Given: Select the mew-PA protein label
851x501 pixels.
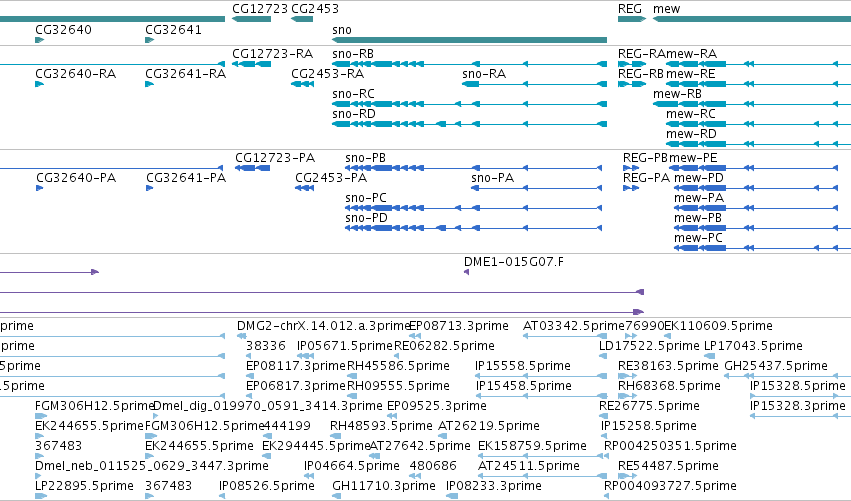Looking at the screenshot, I should click(x=699, y=198).
